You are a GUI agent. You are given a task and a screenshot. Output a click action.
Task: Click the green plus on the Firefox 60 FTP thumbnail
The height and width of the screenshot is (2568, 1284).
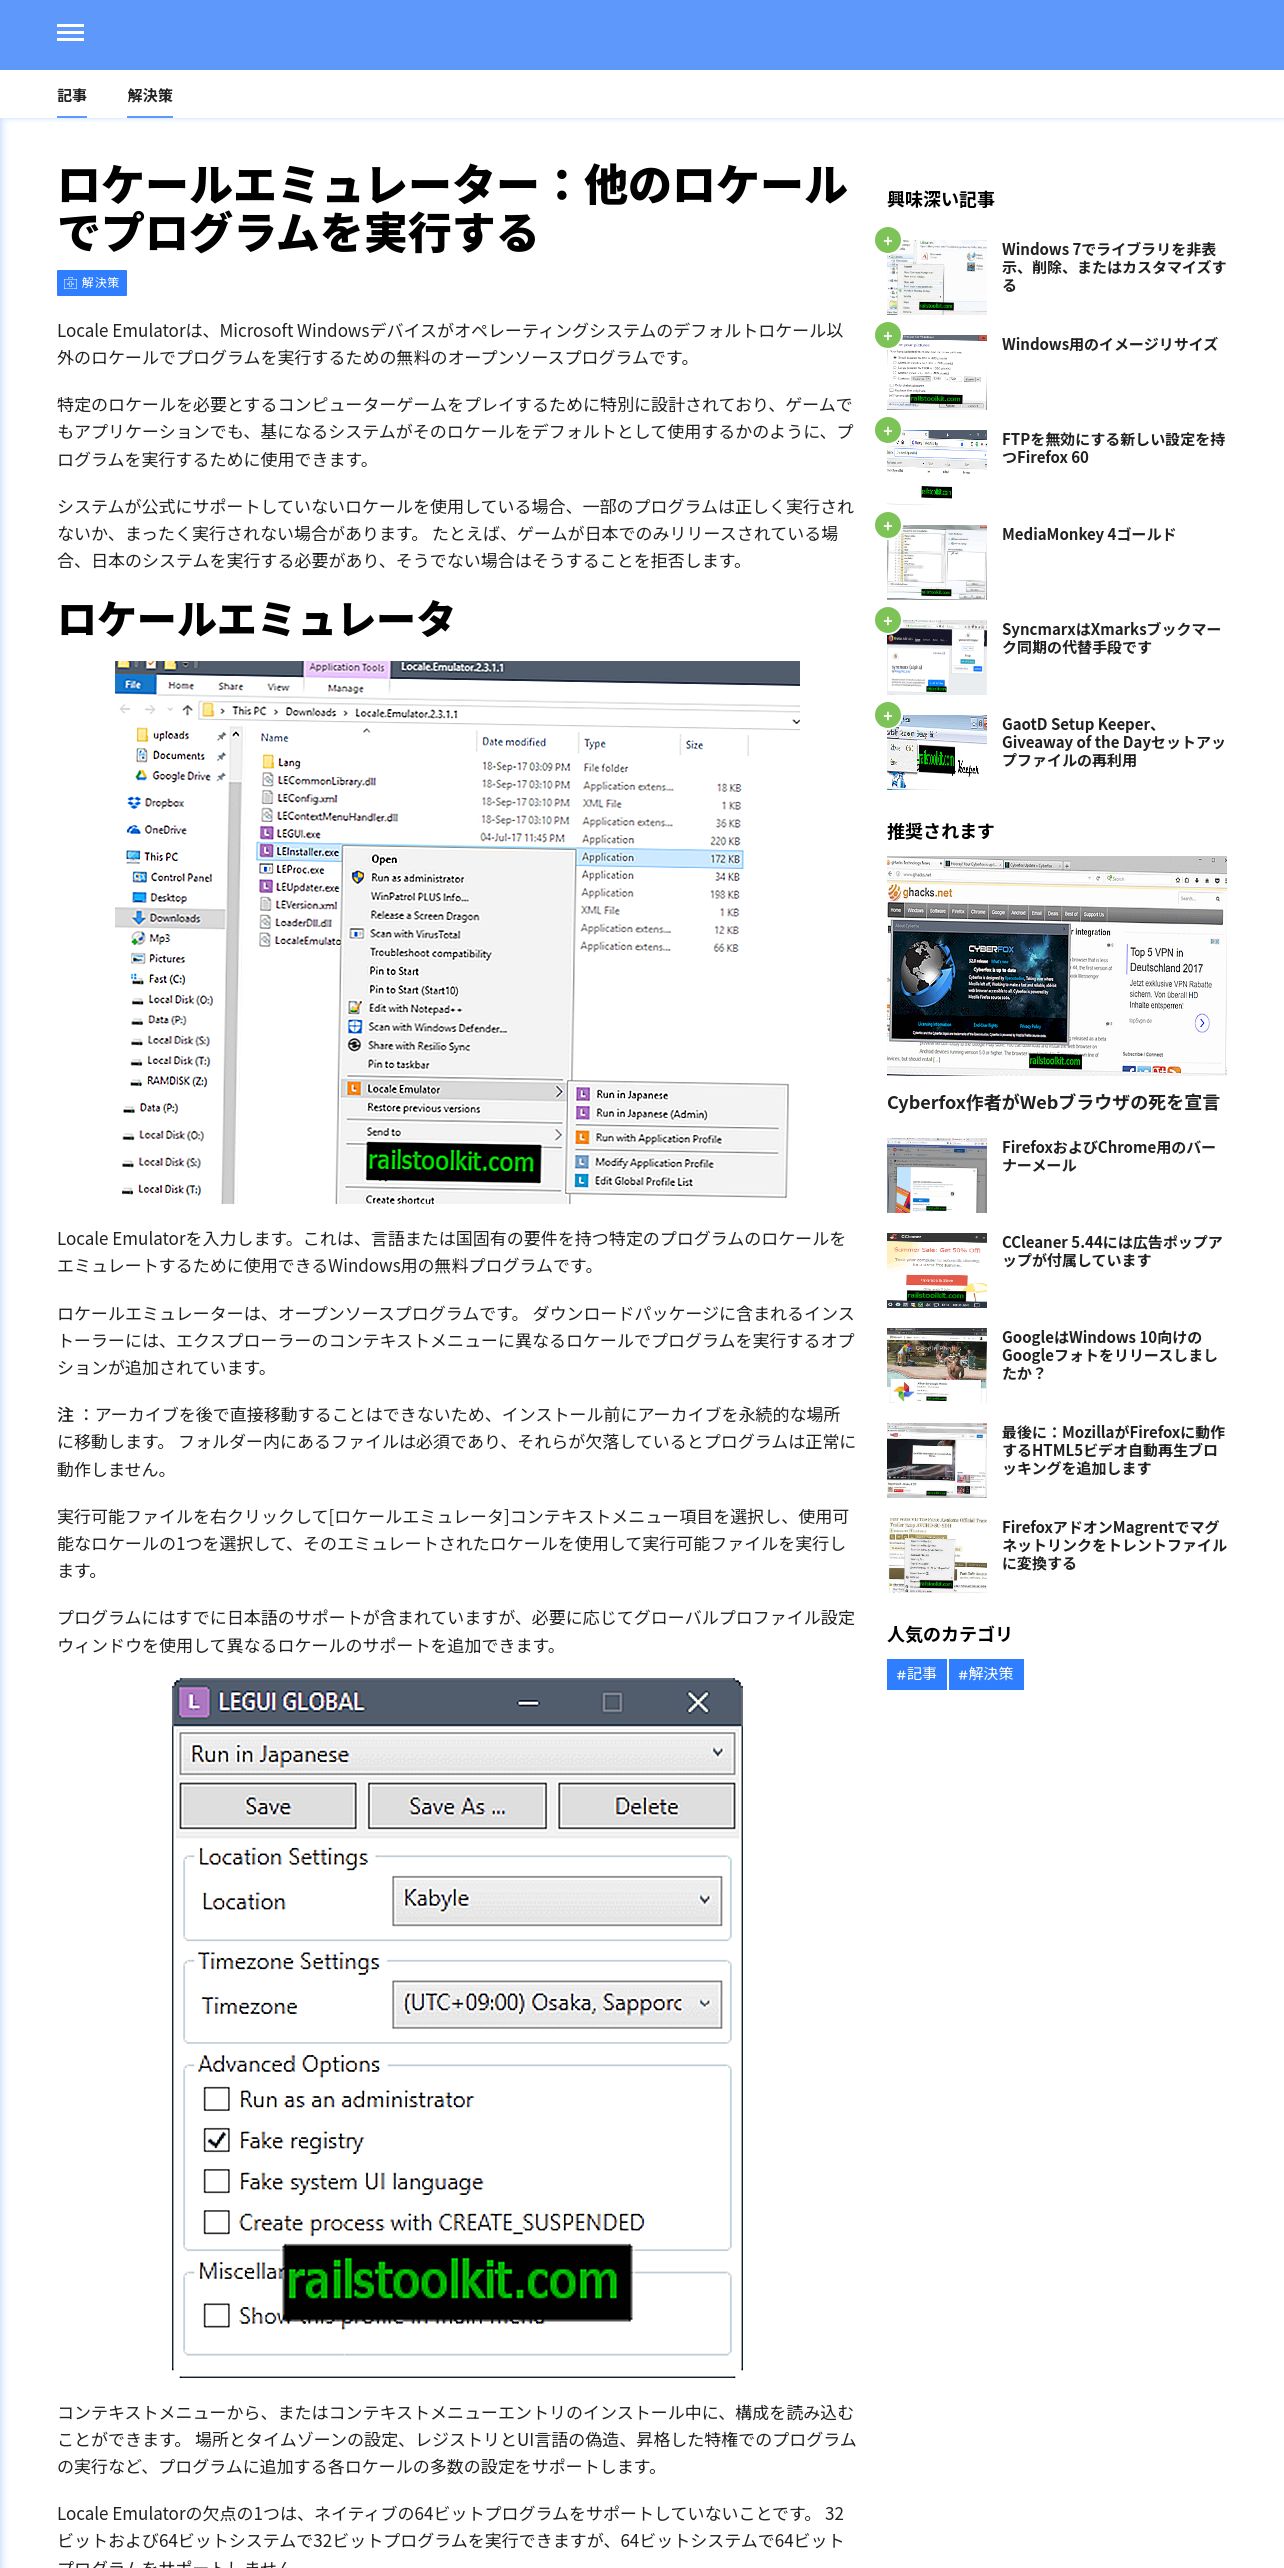(x=887, y=430)
